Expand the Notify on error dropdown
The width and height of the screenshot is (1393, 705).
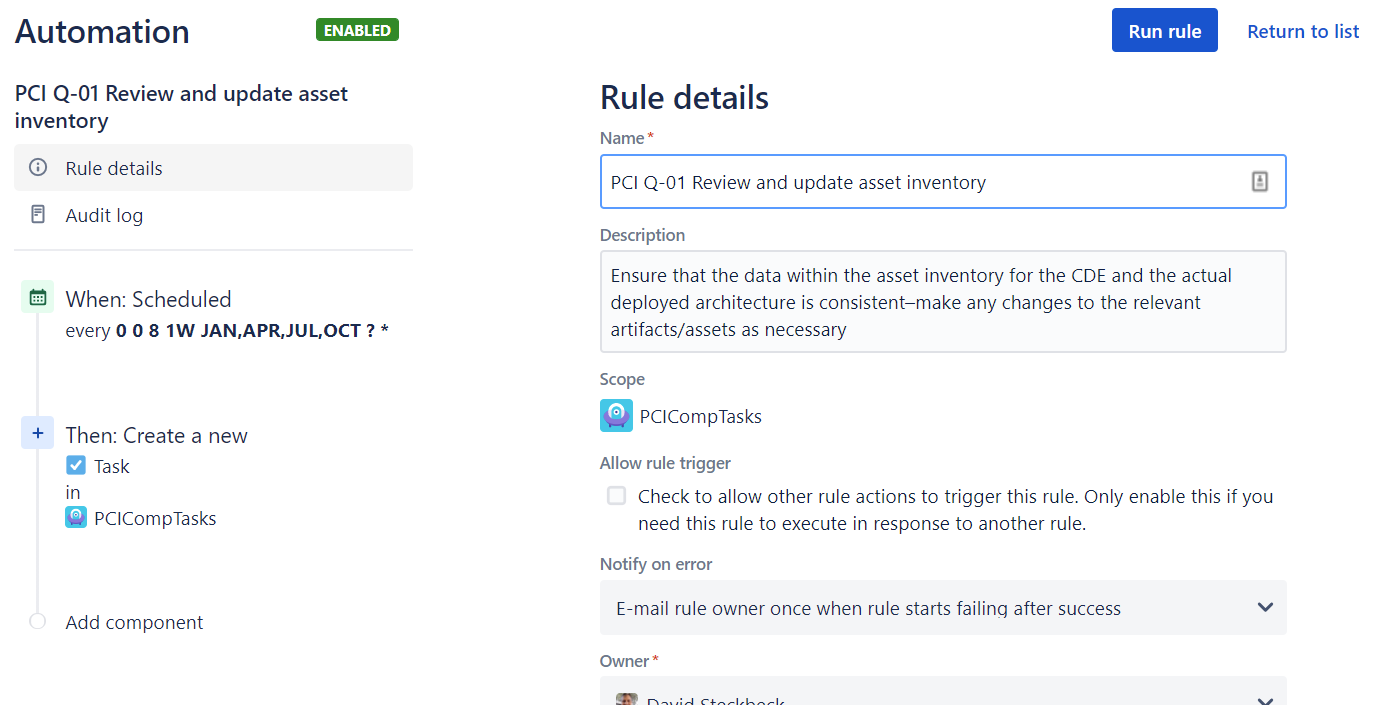point(943,608)
